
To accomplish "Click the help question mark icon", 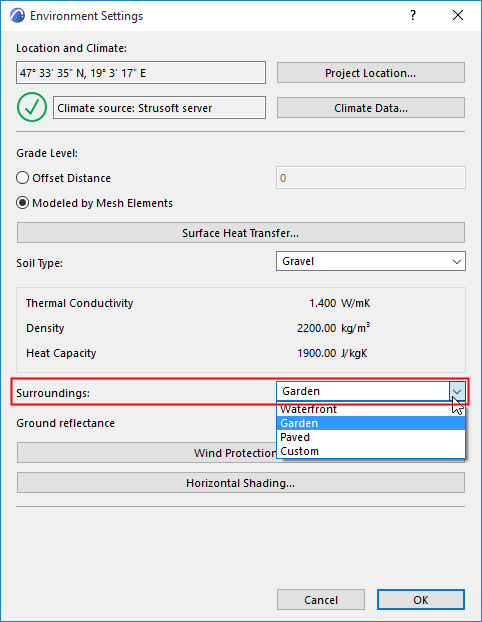I will (x=413, y=15).
